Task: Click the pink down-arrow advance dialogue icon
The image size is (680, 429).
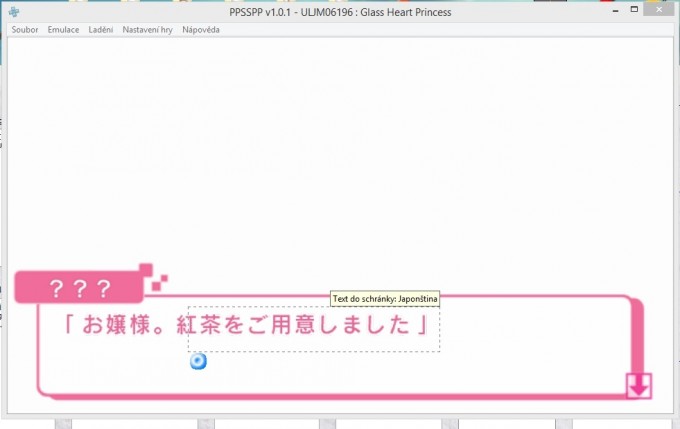Action: [x=639, y=386]
